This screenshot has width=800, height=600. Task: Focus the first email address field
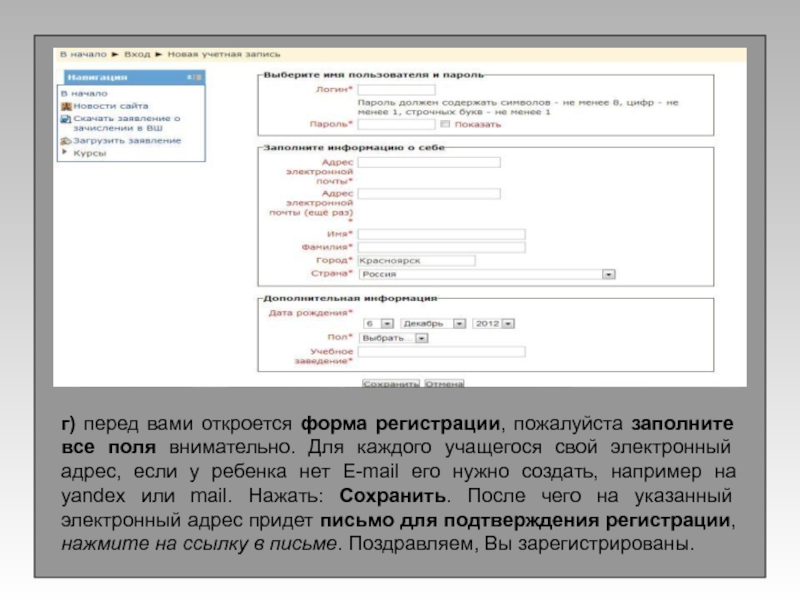429,162
